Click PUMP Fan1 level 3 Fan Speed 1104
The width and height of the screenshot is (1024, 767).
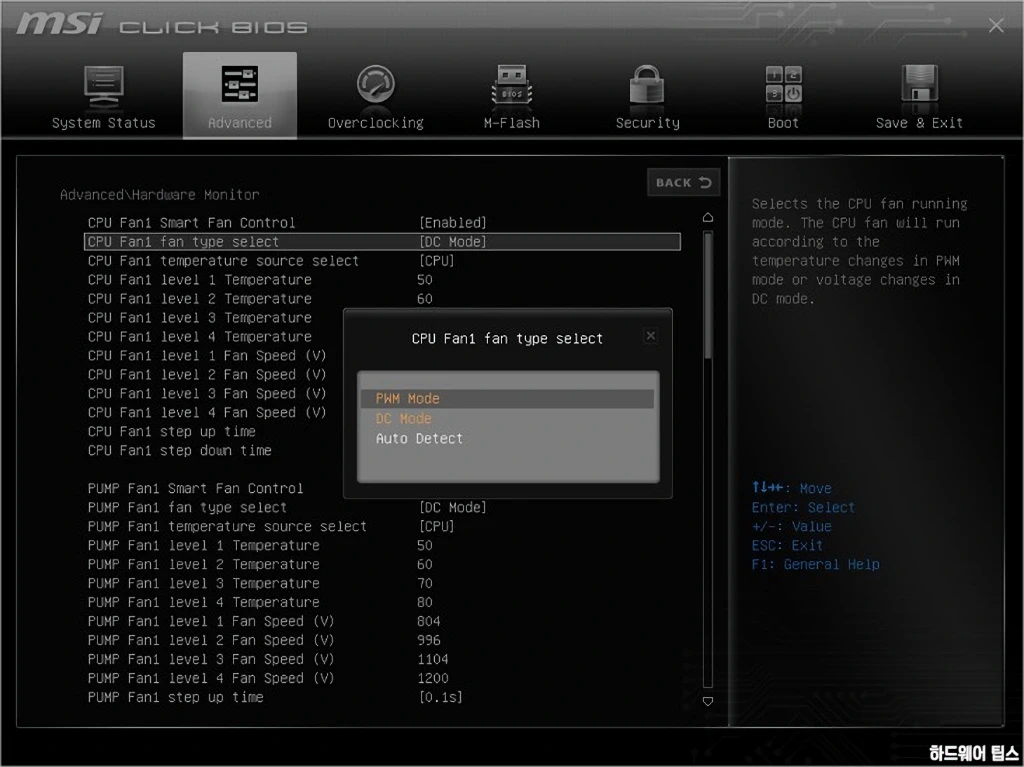click(x=432, y=659)
